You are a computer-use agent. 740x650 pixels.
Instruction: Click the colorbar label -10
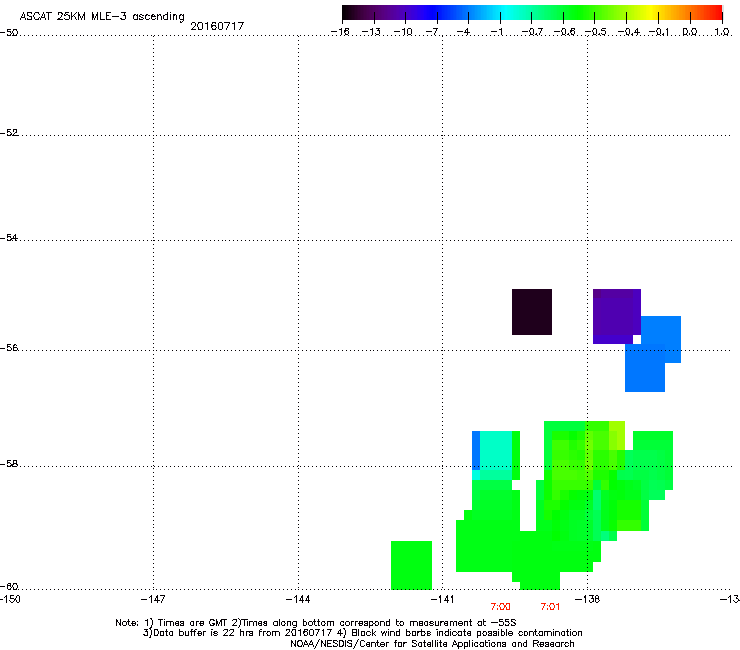coord(403,32)
